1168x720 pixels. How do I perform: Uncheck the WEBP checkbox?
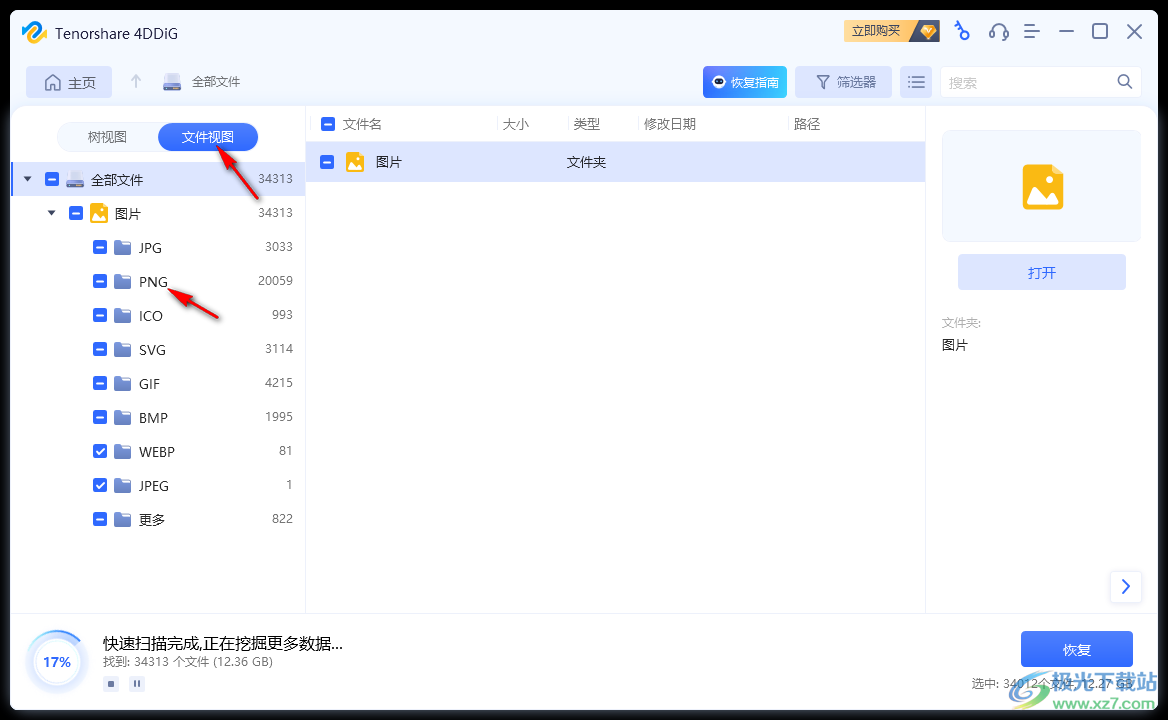[100, 451]
